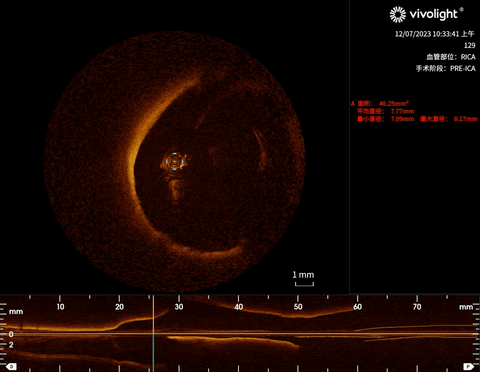Click the 10 mm tick on the ruler
This screenshot has width=480, height=372.
point(60,306)
